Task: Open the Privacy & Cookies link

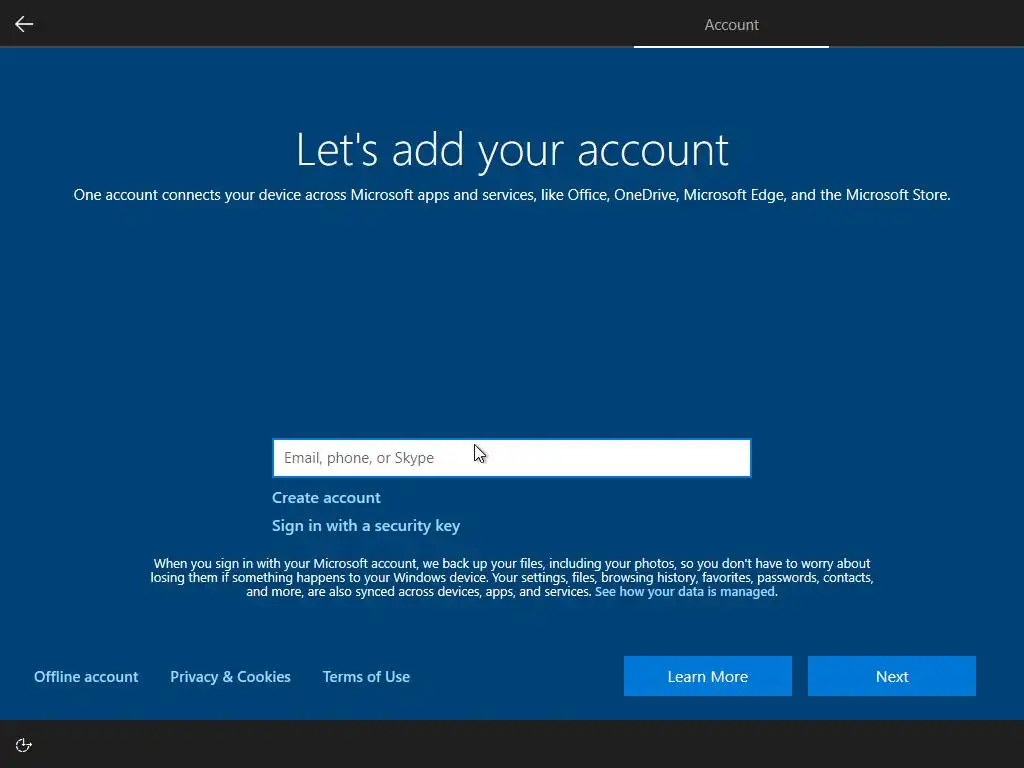Action: pyautogui.click(x=230, y=677)
